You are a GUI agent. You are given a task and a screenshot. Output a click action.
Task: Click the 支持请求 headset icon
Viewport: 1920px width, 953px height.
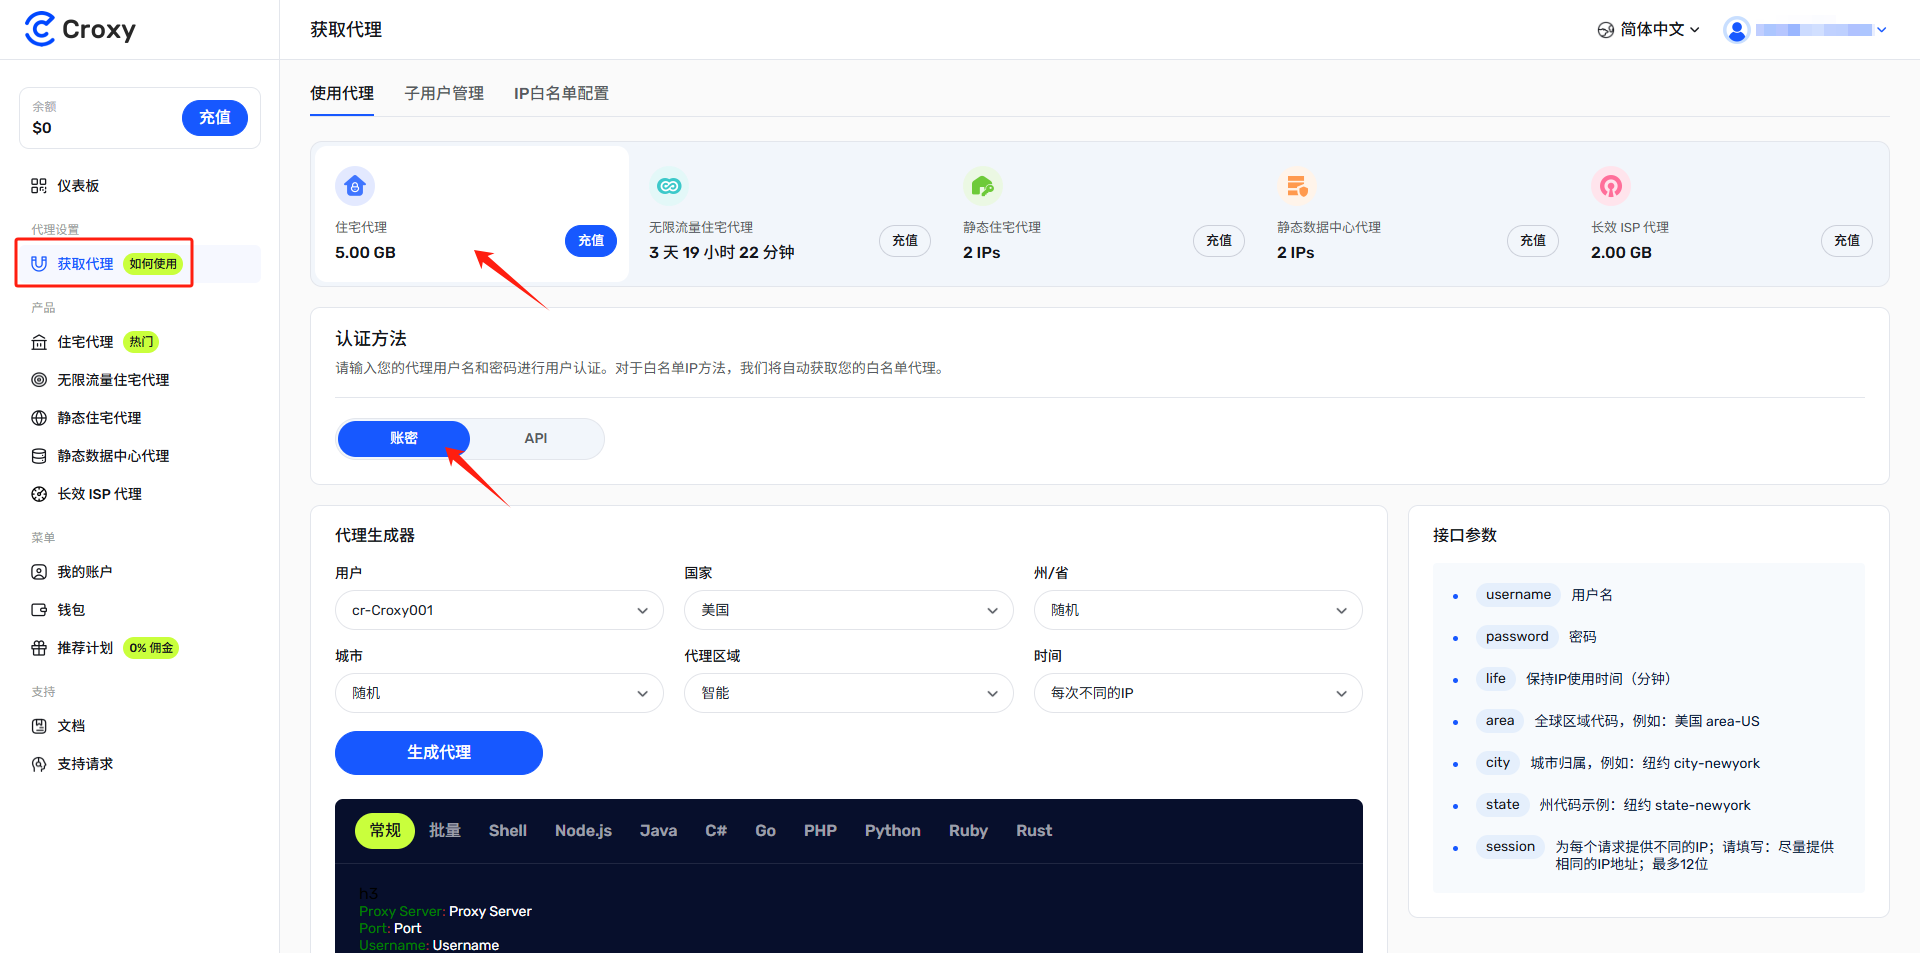click(39, 764)
